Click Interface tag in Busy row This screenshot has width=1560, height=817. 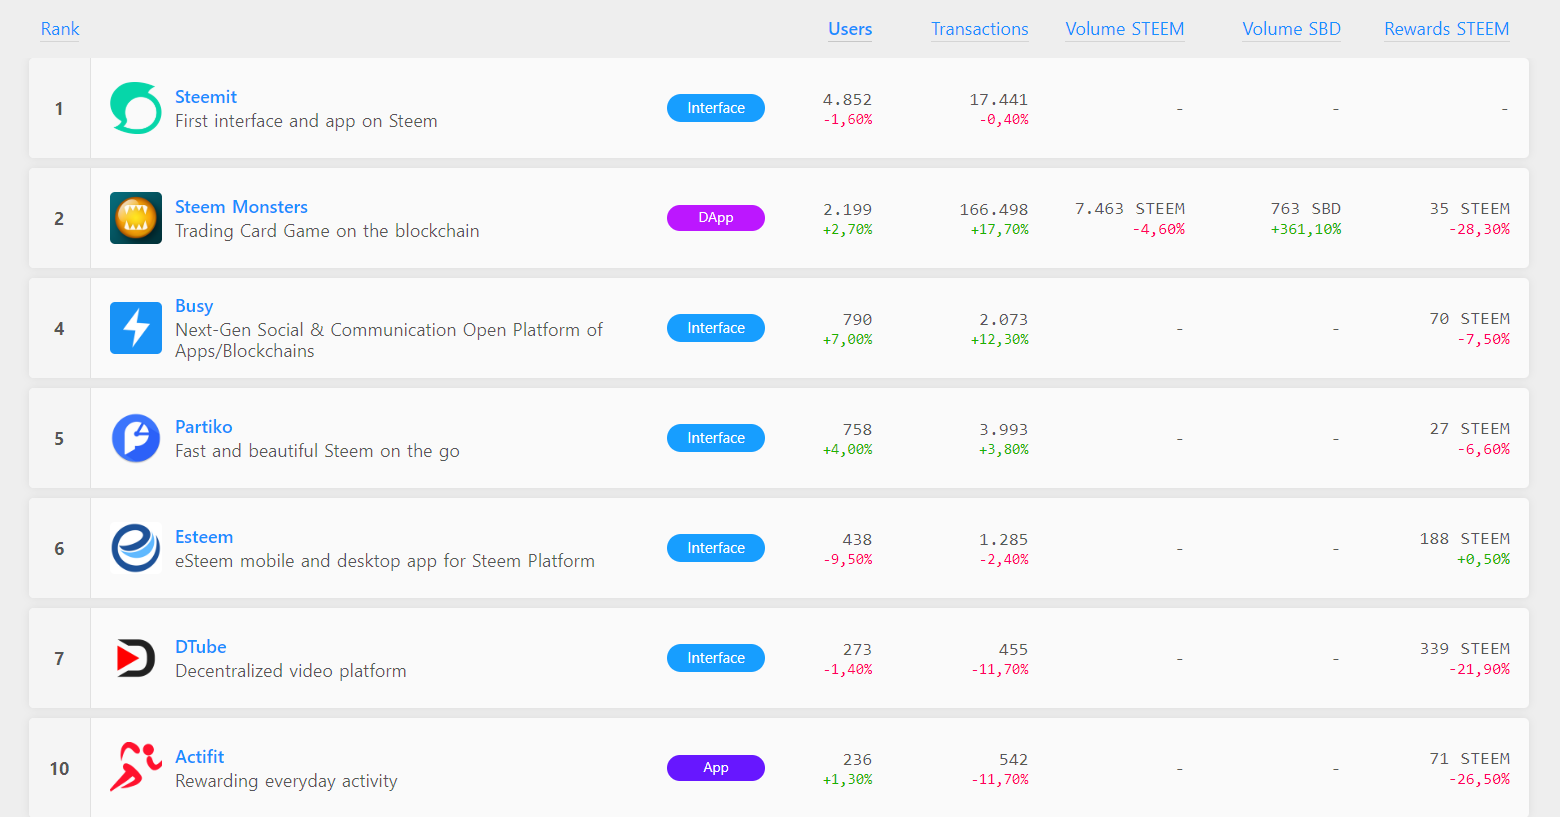[716, 328]
